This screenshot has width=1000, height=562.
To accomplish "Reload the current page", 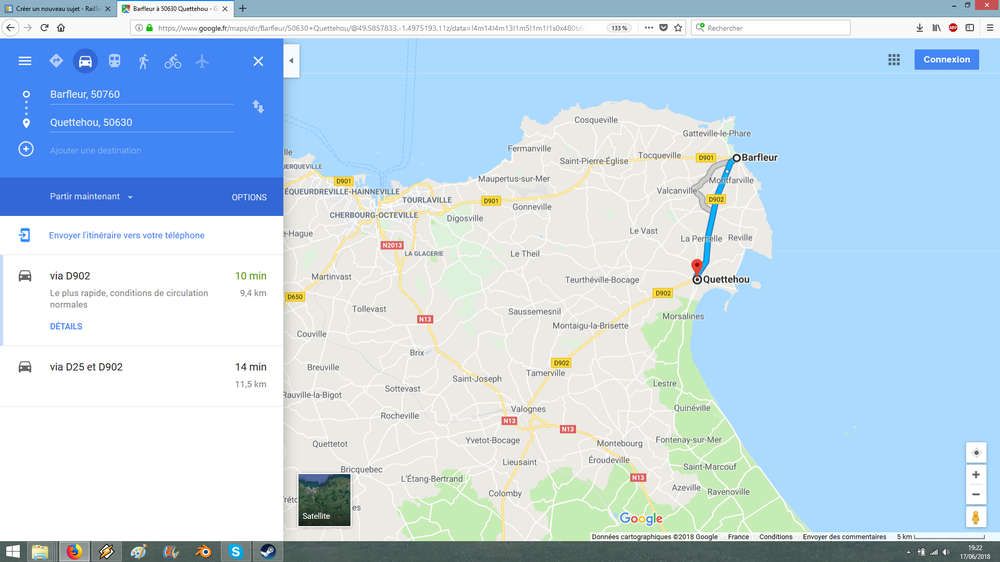I will click(45, 27).
